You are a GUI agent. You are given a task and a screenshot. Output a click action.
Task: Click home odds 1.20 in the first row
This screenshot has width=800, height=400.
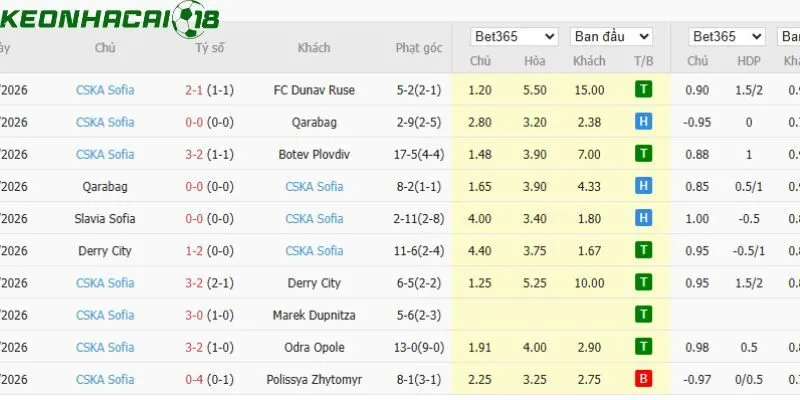(480, 90)
